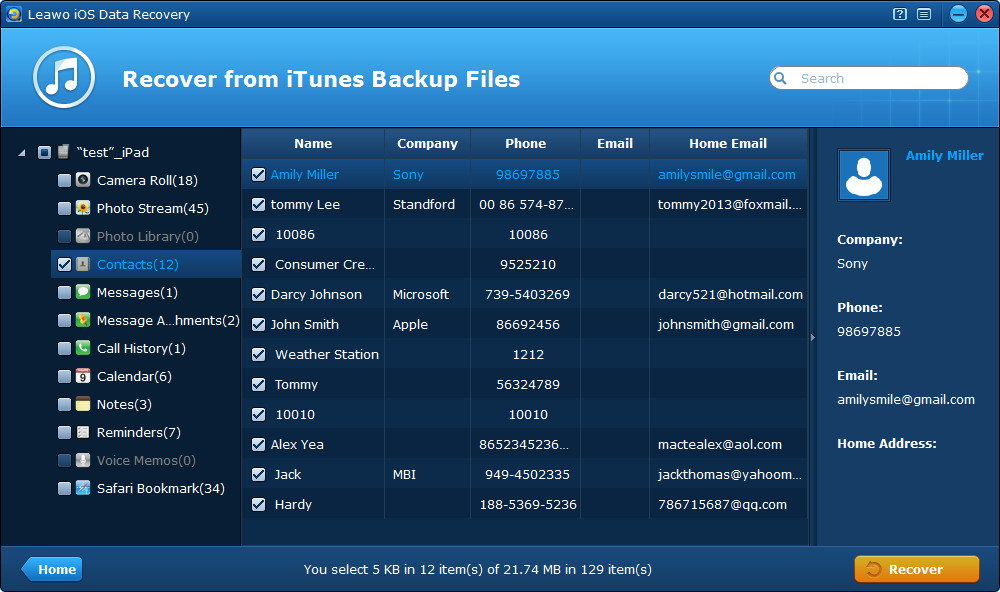The width and height of the screenshot is (1000, 592).
Task: Click the Photo Stream sunflower icon
Action: [x=83, y=208]
